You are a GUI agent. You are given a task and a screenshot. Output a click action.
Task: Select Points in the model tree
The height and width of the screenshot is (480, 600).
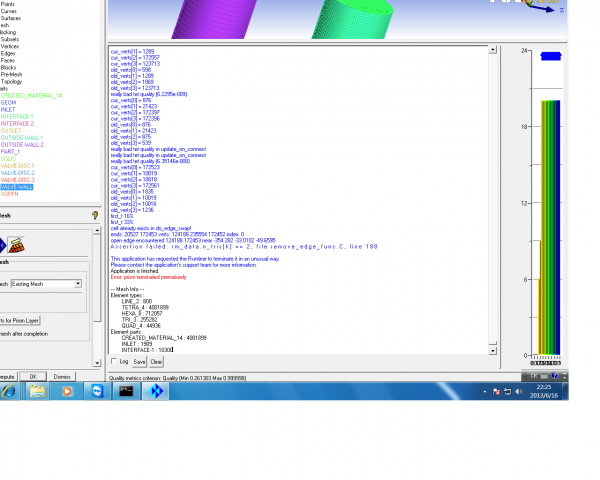pyautogui.click(x=8, y=4)
